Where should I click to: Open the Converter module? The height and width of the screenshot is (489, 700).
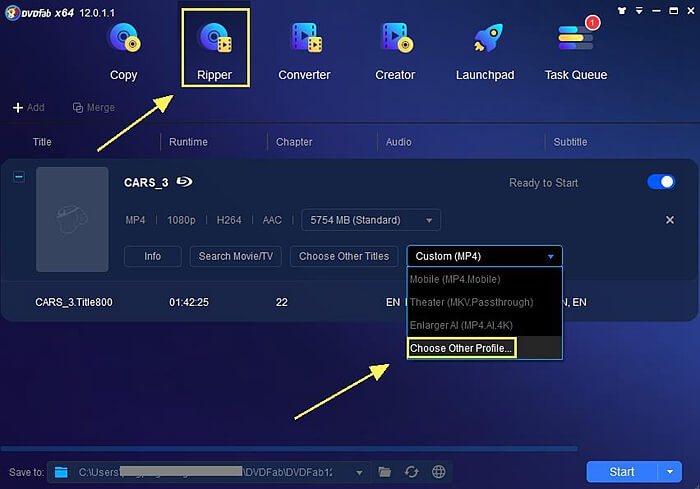304,50
